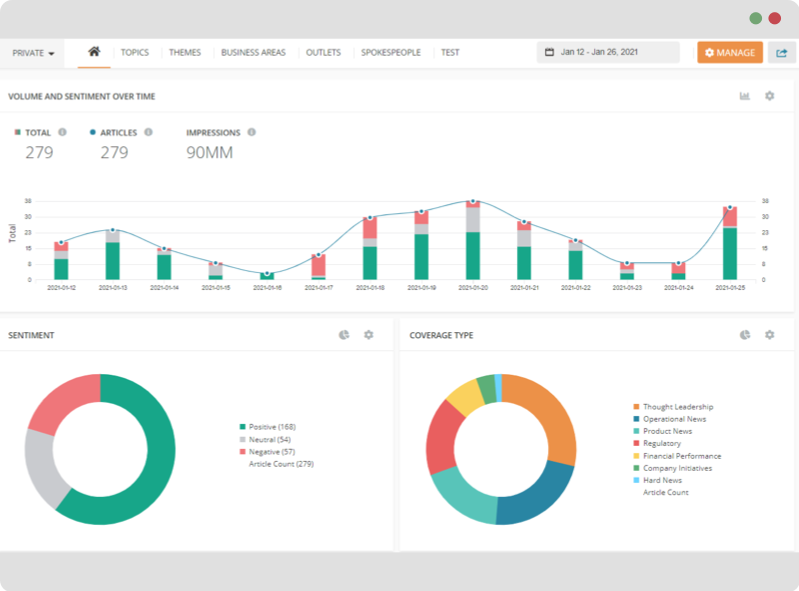This screenshot has width=799, height=591.
Task: Open the Sentiment panel settings gear
Action: 368,335
